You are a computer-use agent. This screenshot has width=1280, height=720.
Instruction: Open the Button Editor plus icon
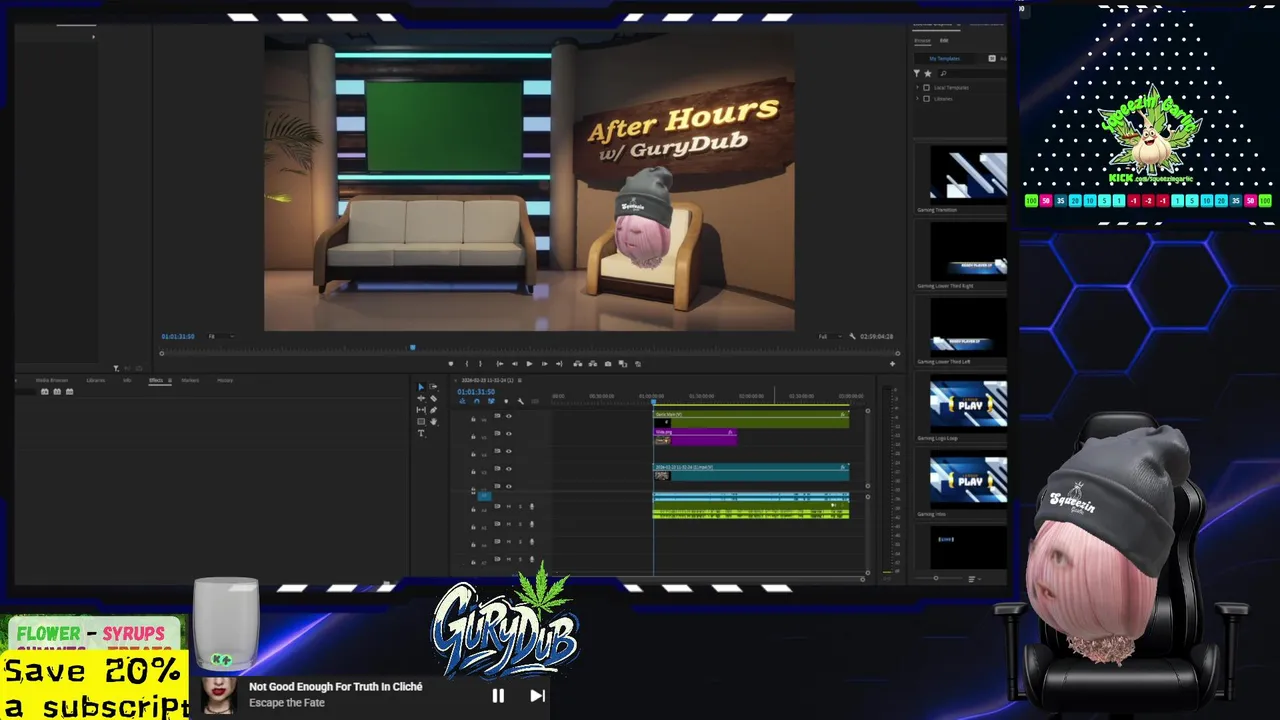[892, 364]
